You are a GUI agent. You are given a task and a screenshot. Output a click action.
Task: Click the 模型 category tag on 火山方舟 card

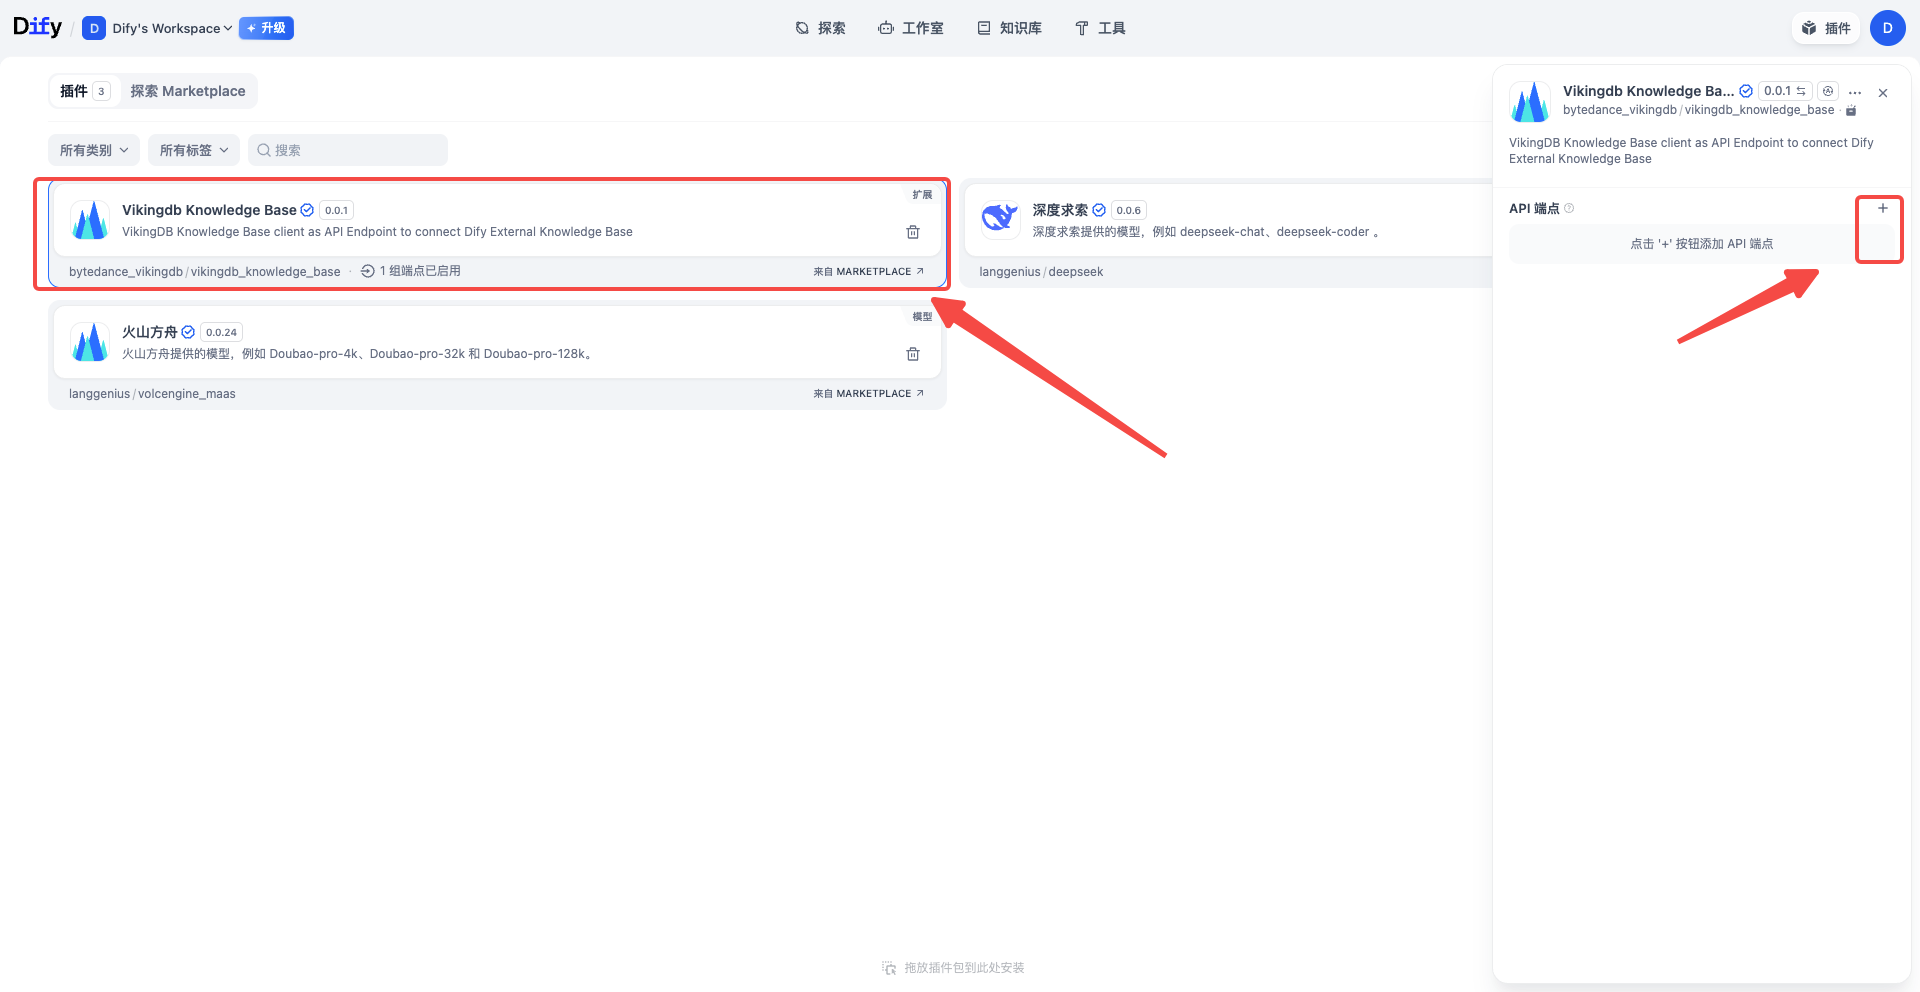[922, 317]
